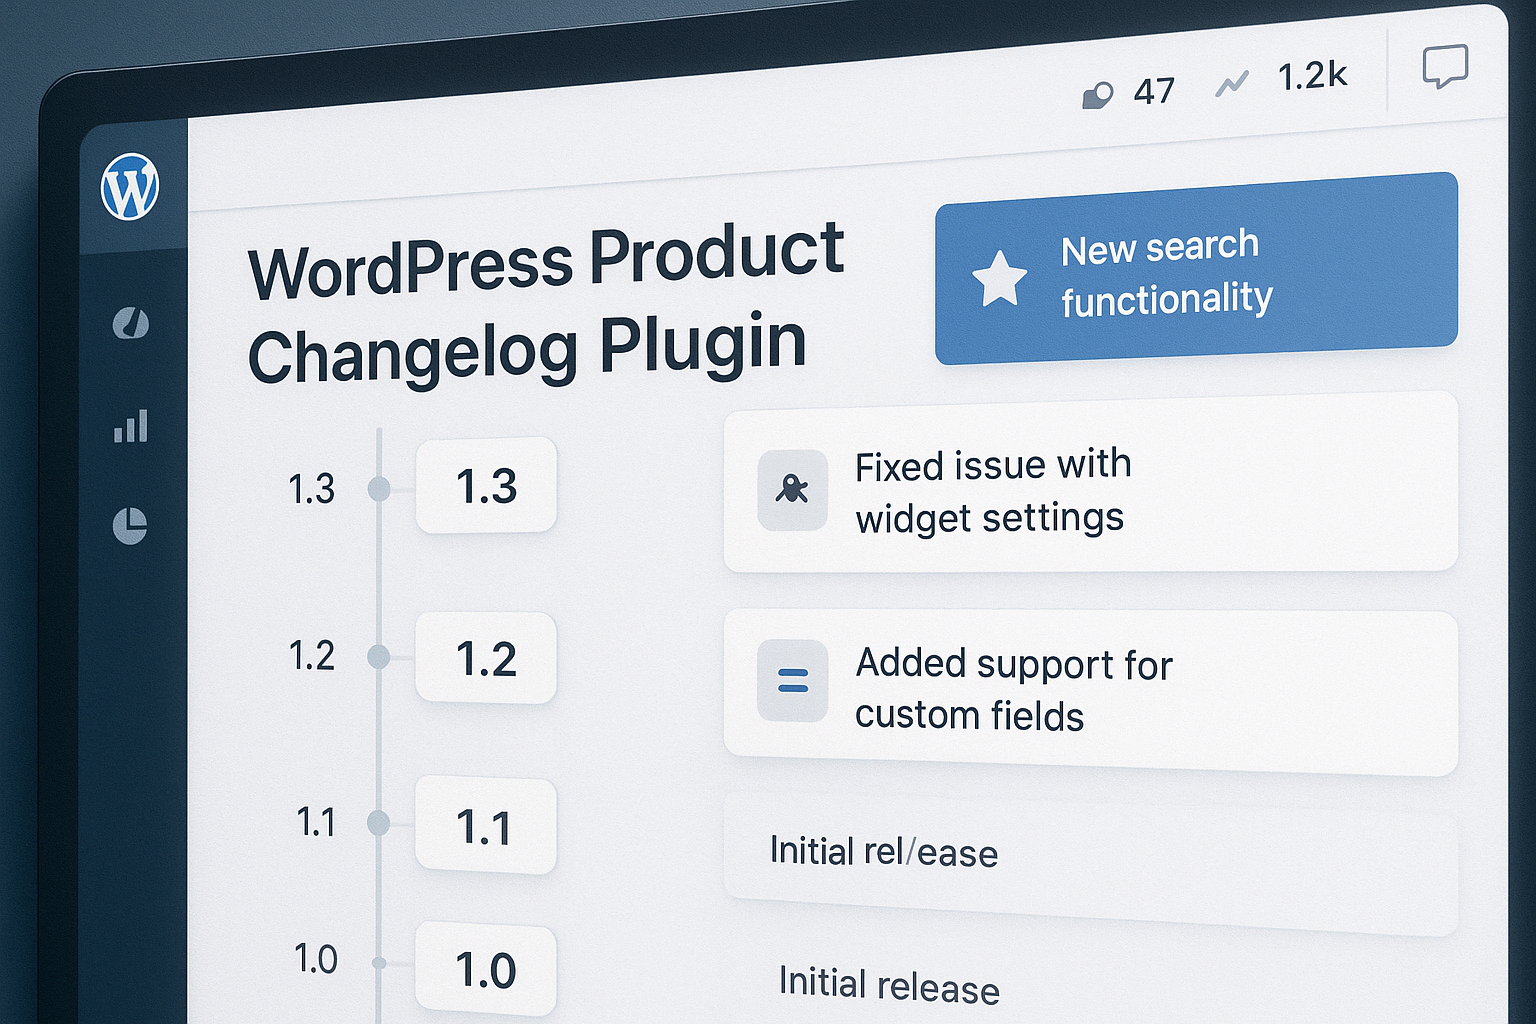Open the New search functionality banner
The height and width of the screenshot is (1024, 1536).
tap(1196, 268)
